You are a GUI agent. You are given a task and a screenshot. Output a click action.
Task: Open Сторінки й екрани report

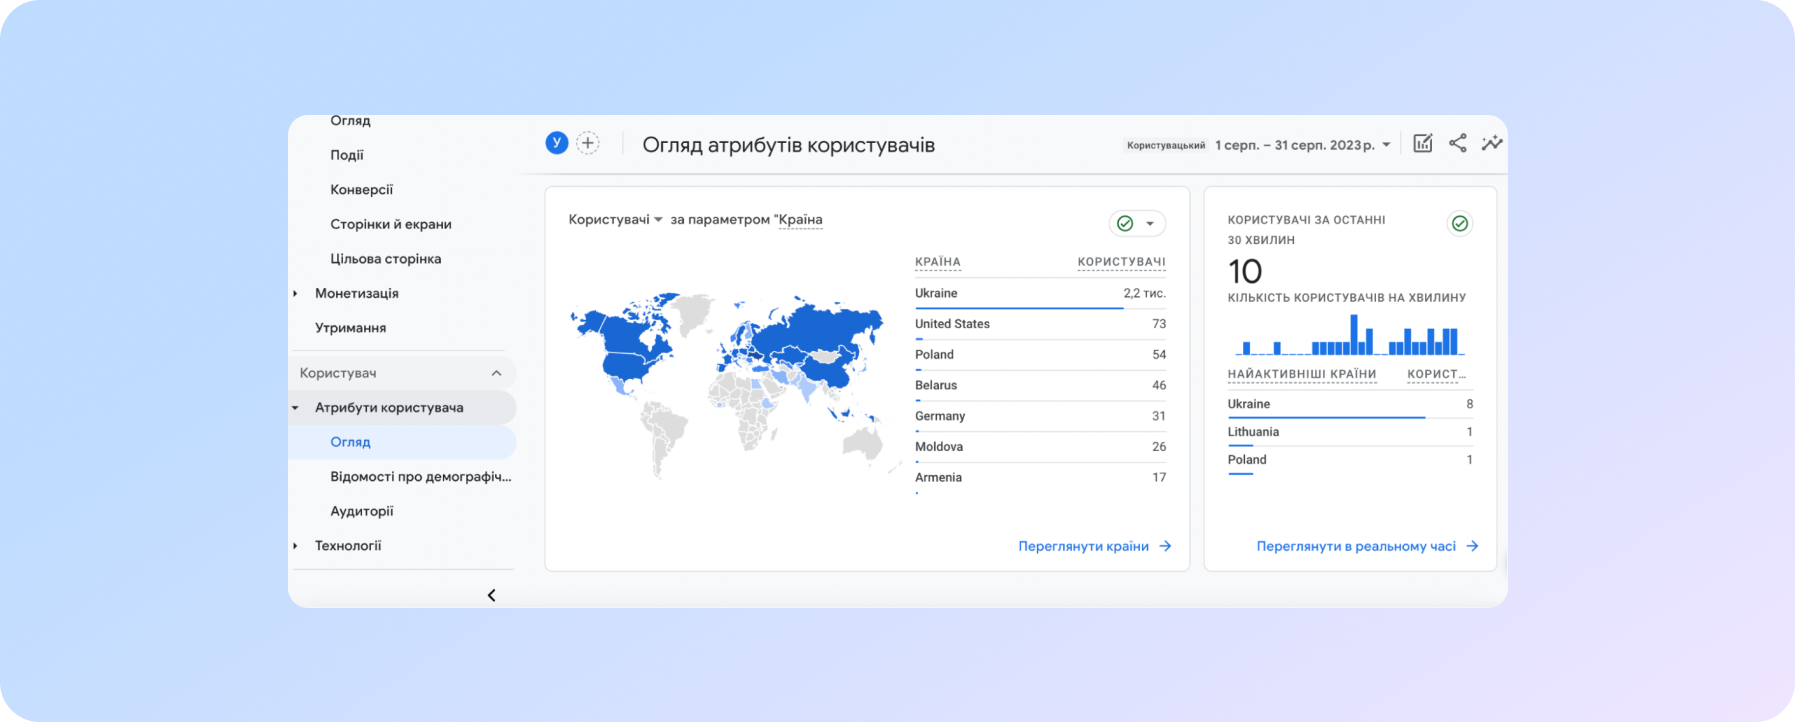pyautogui.click(x=391, y=224)
